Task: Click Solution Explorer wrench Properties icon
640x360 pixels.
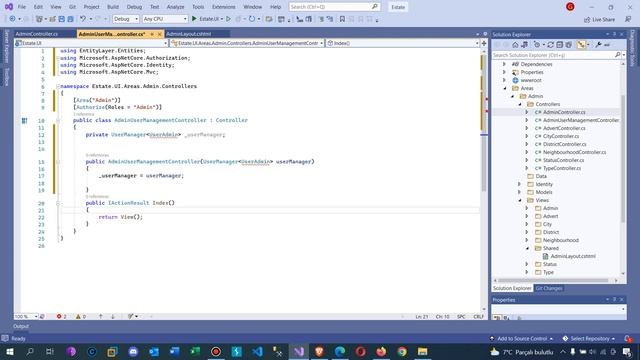Action: pyautogui.click(x=598, y=45)
